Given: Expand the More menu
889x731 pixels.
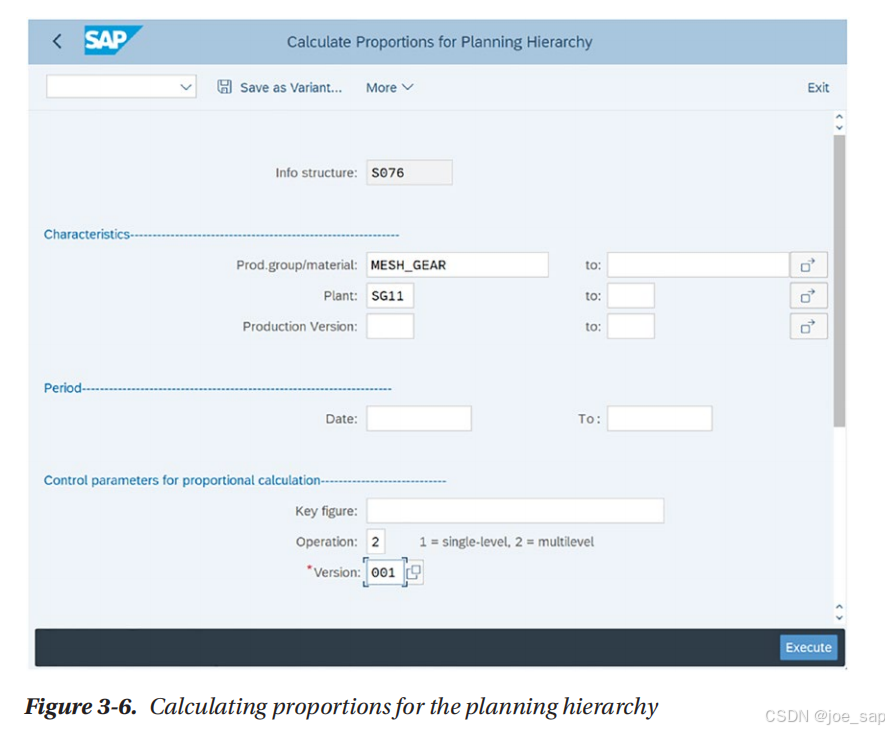Looking at the screenshot, I should [x=390, y=87].
